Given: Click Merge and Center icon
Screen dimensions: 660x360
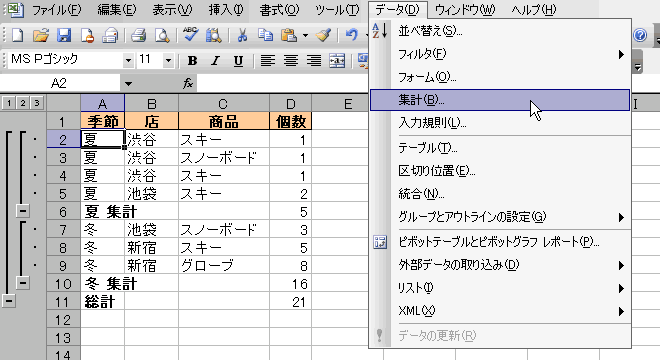Looking at the screenshot, I should pyautogui.click(x=337, y=61).
